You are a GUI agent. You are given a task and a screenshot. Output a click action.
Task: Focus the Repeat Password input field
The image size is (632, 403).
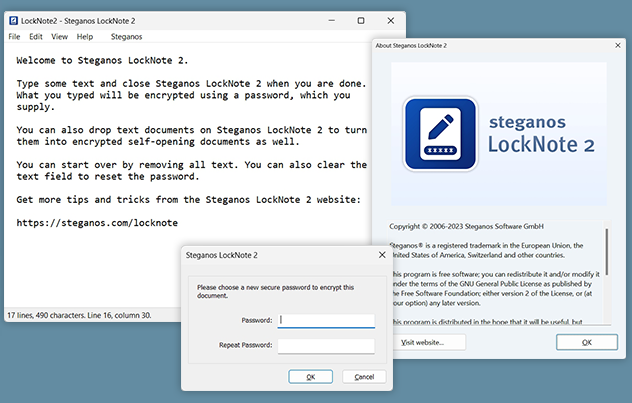326,346
